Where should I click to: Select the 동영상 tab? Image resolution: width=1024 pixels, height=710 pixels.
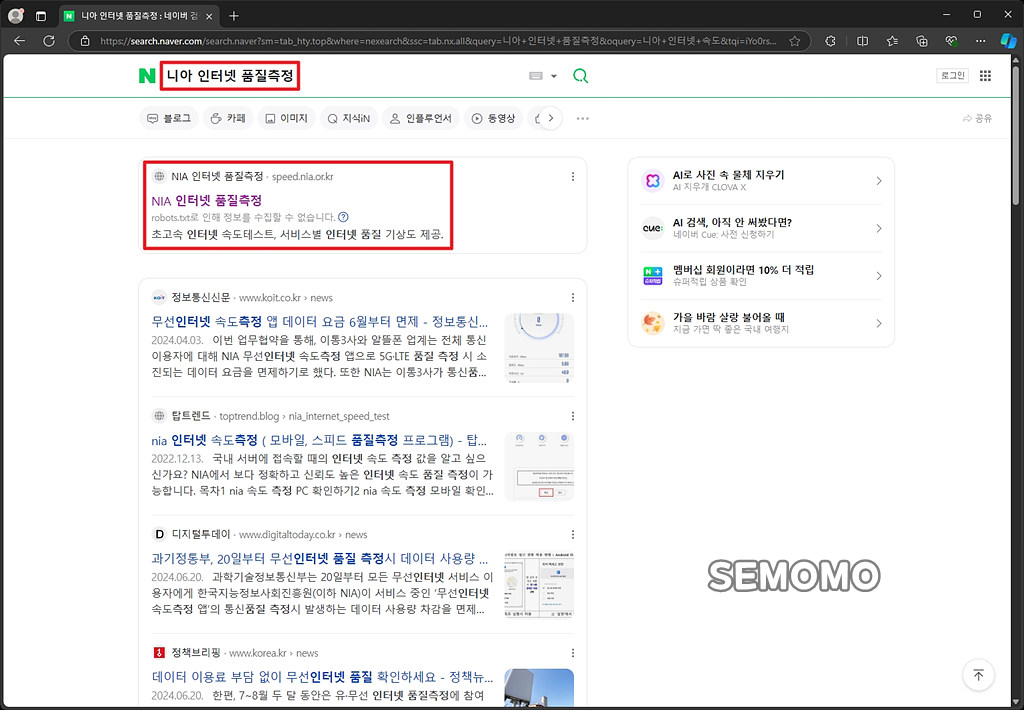coord(493,118)
